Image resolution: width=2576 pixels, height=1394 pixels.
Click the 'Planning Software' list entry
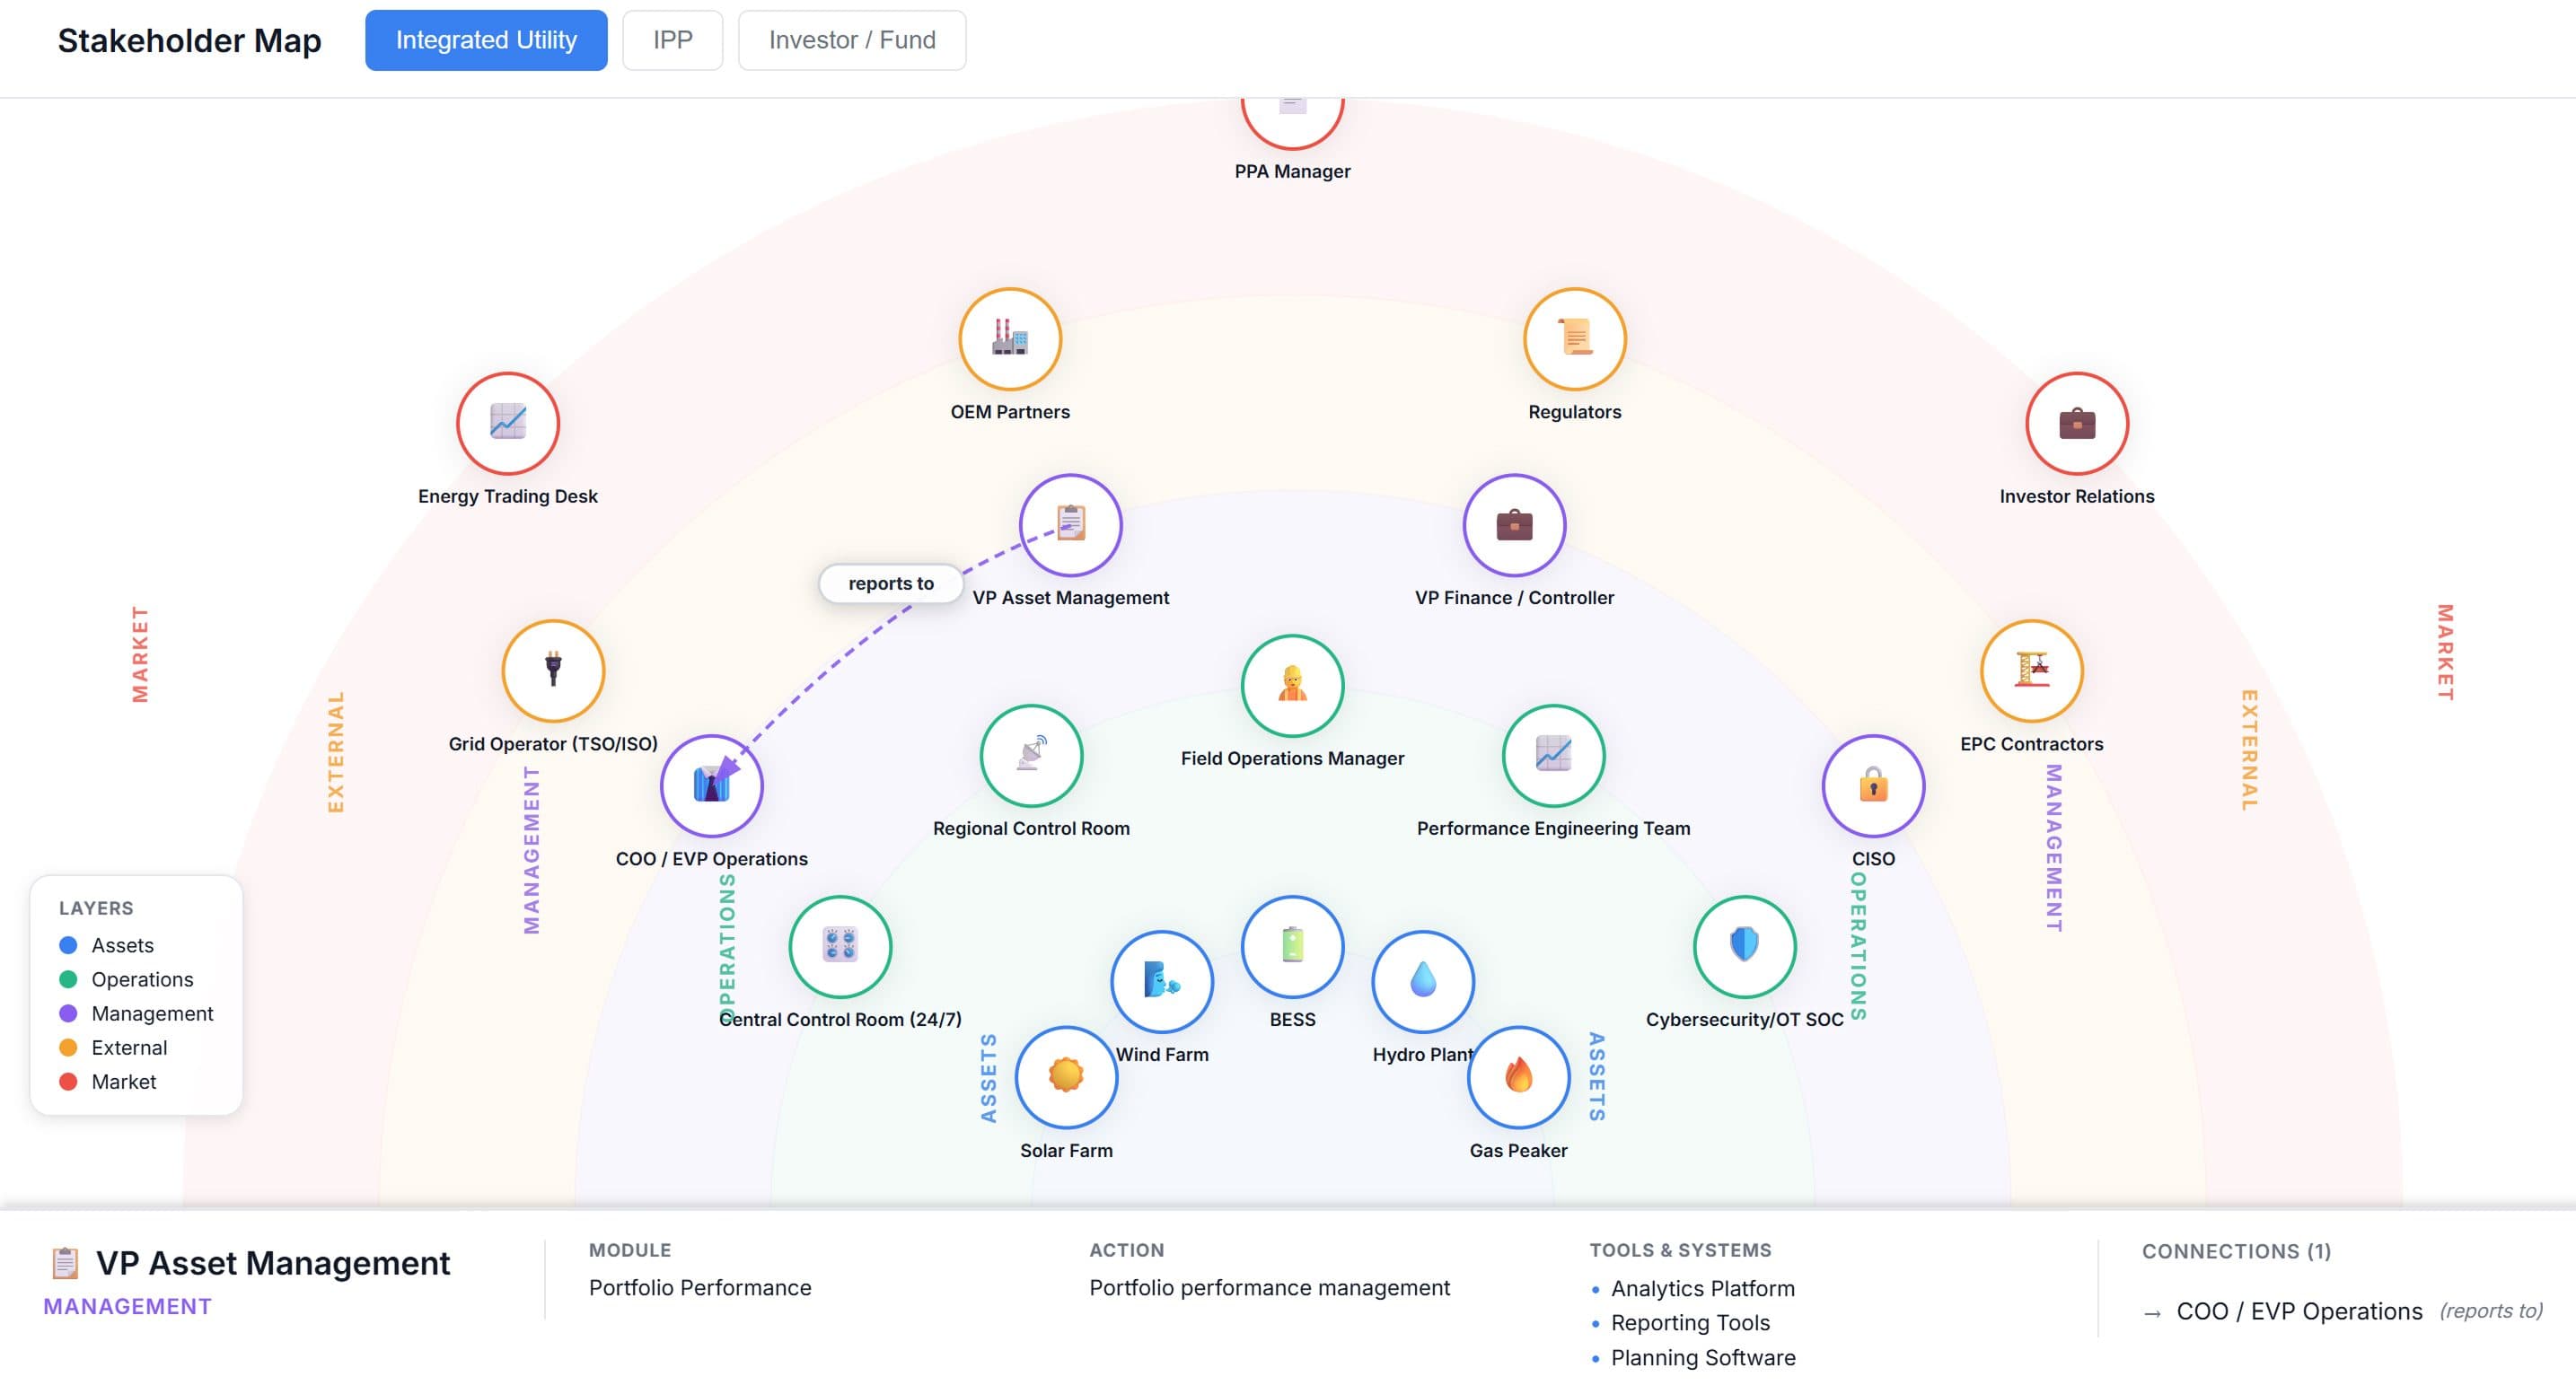(x=1703, y=1358)
